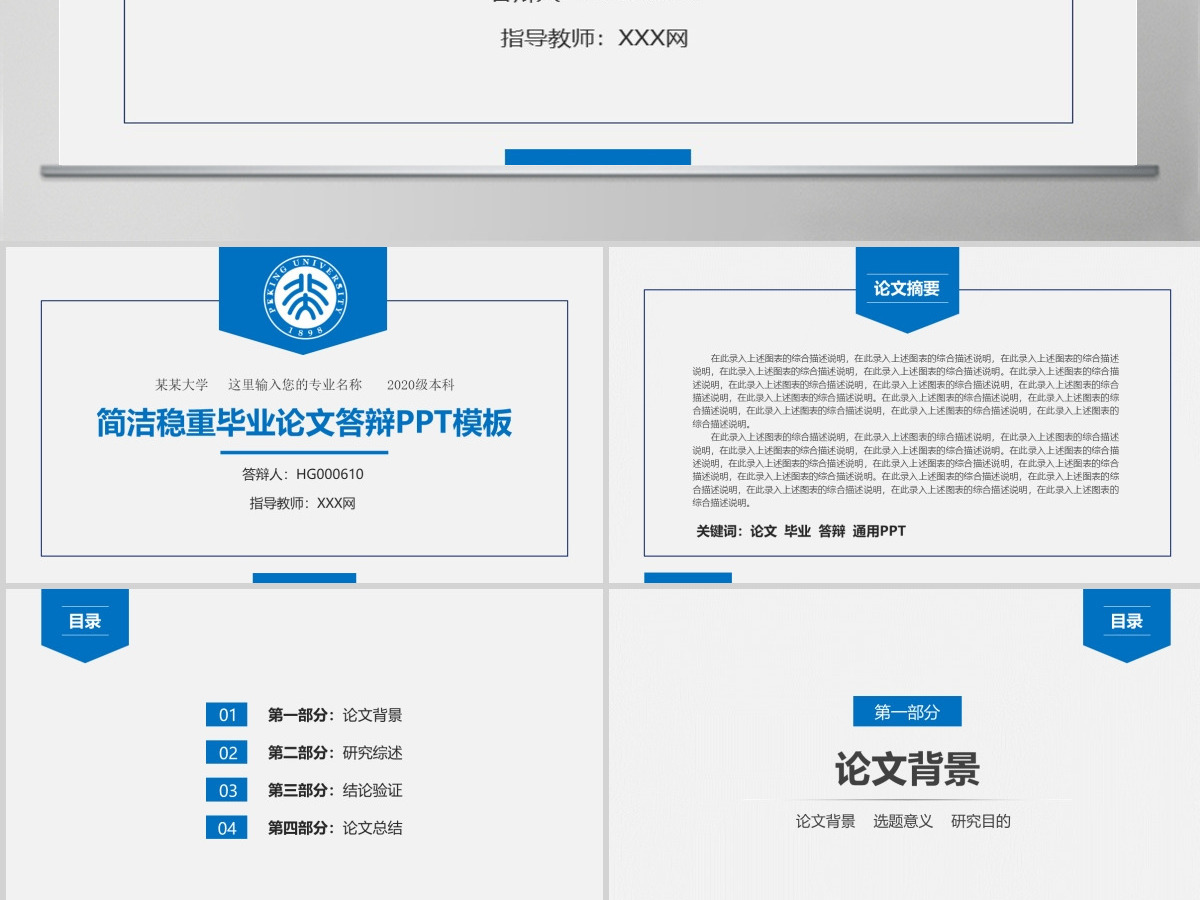
Task: Select the line 答辩人：HG000610
Action: coord(303,474)
